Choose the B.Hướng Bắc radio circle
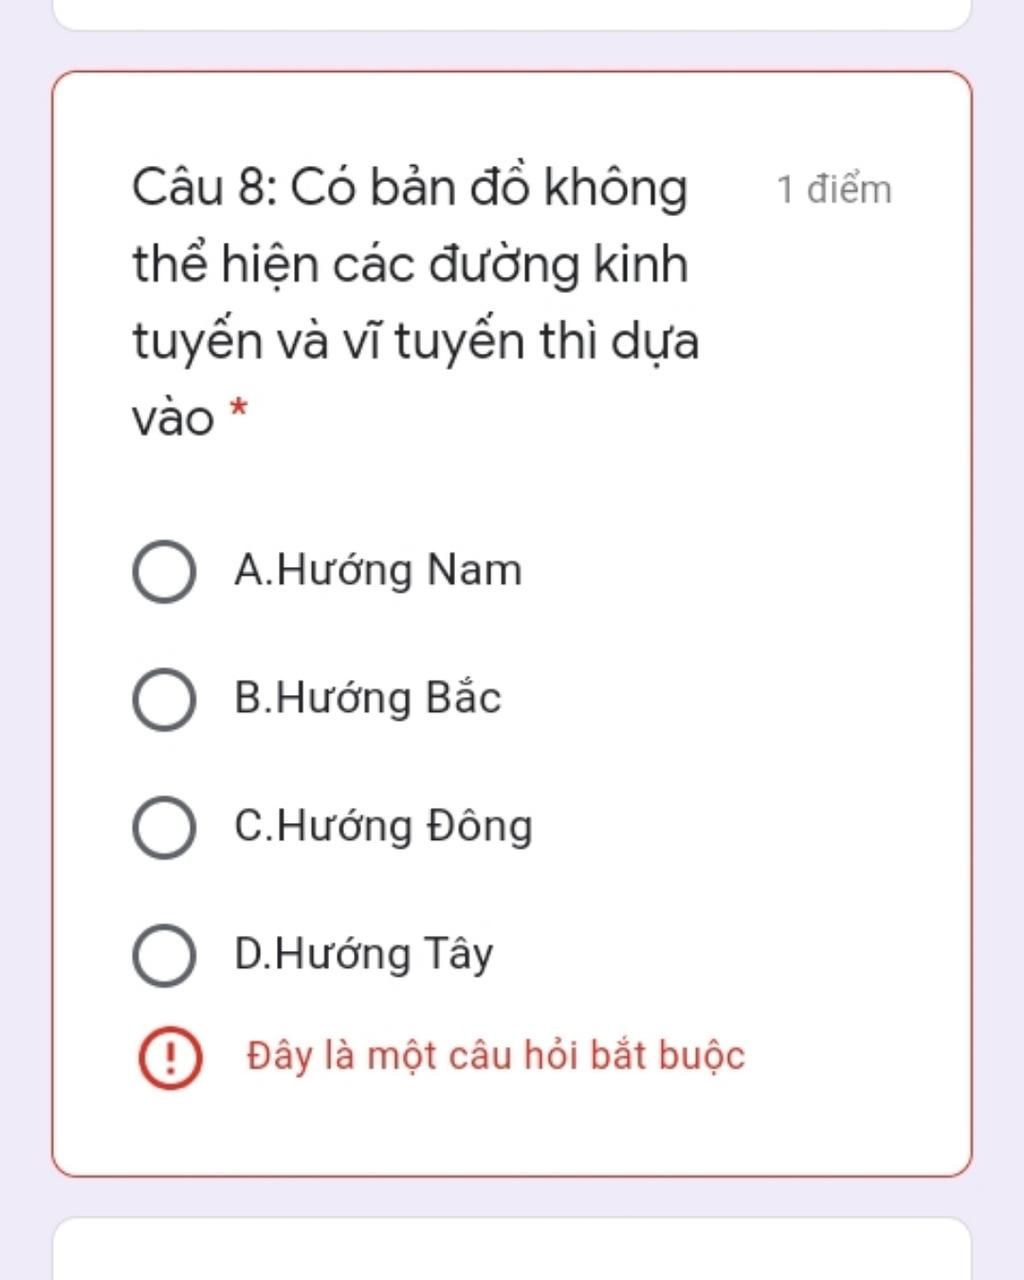Screen dimensions: 1024x1280 tap(163, 699)
